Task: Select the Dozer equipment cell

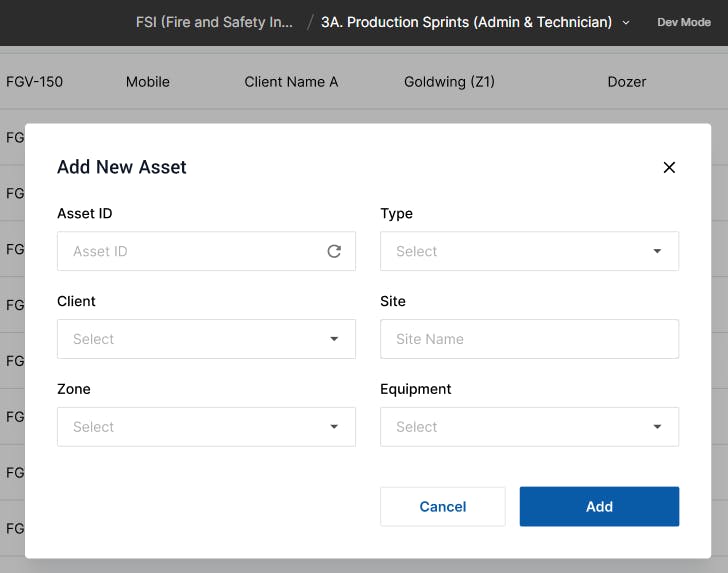Action: point(627,82)
